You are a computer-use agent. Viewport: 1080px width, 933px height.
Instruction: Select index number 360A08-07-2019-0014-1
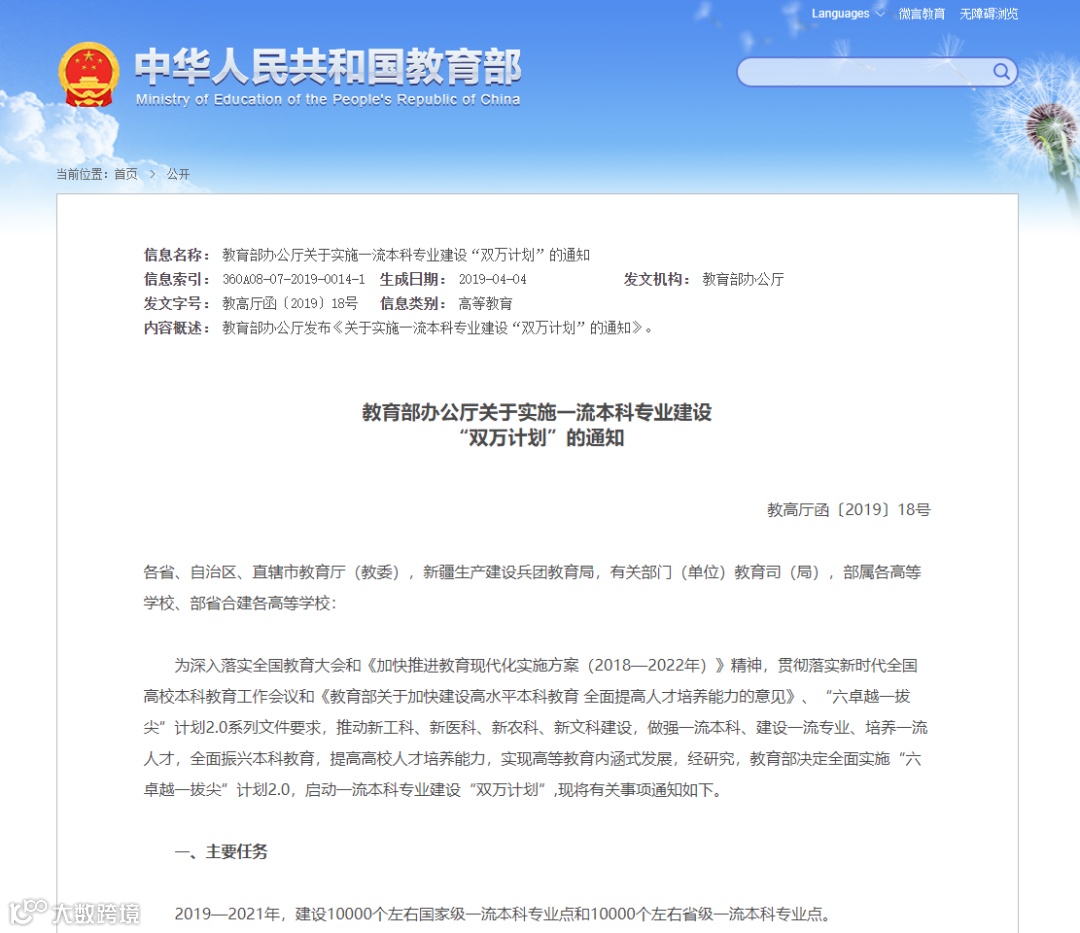[x=293, y=280]
